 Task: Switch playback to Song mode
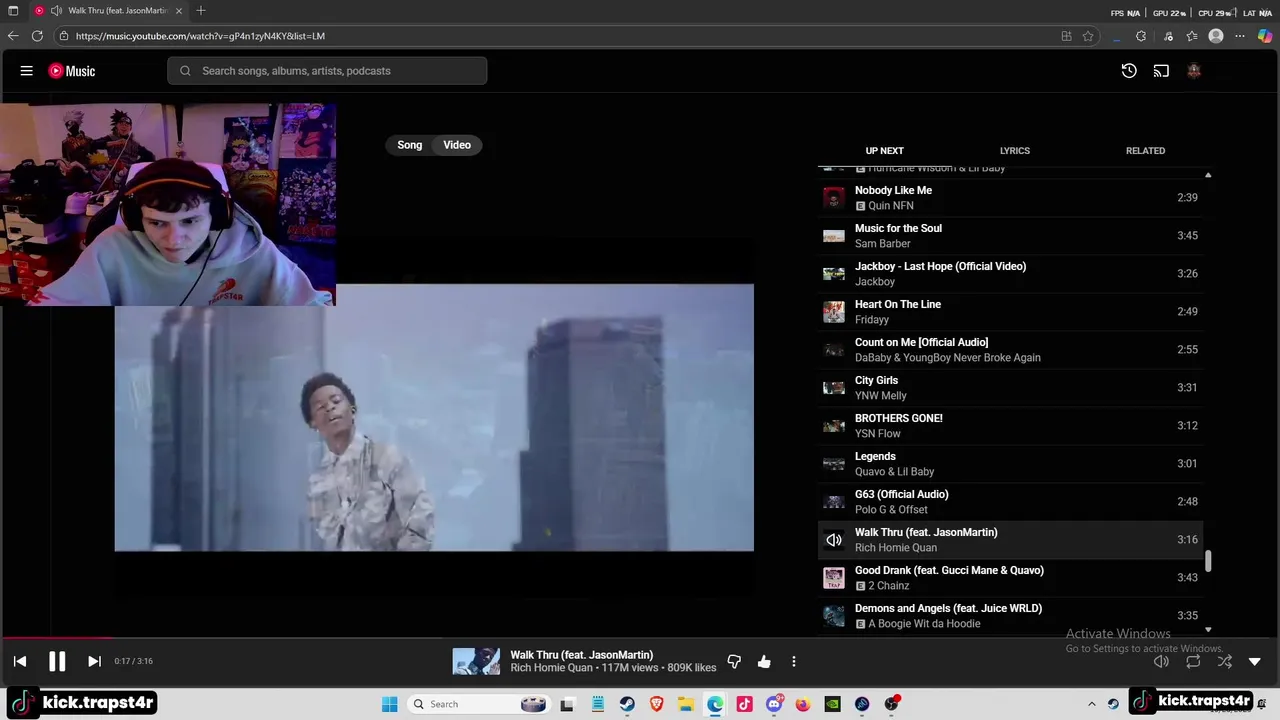point(410,145)
